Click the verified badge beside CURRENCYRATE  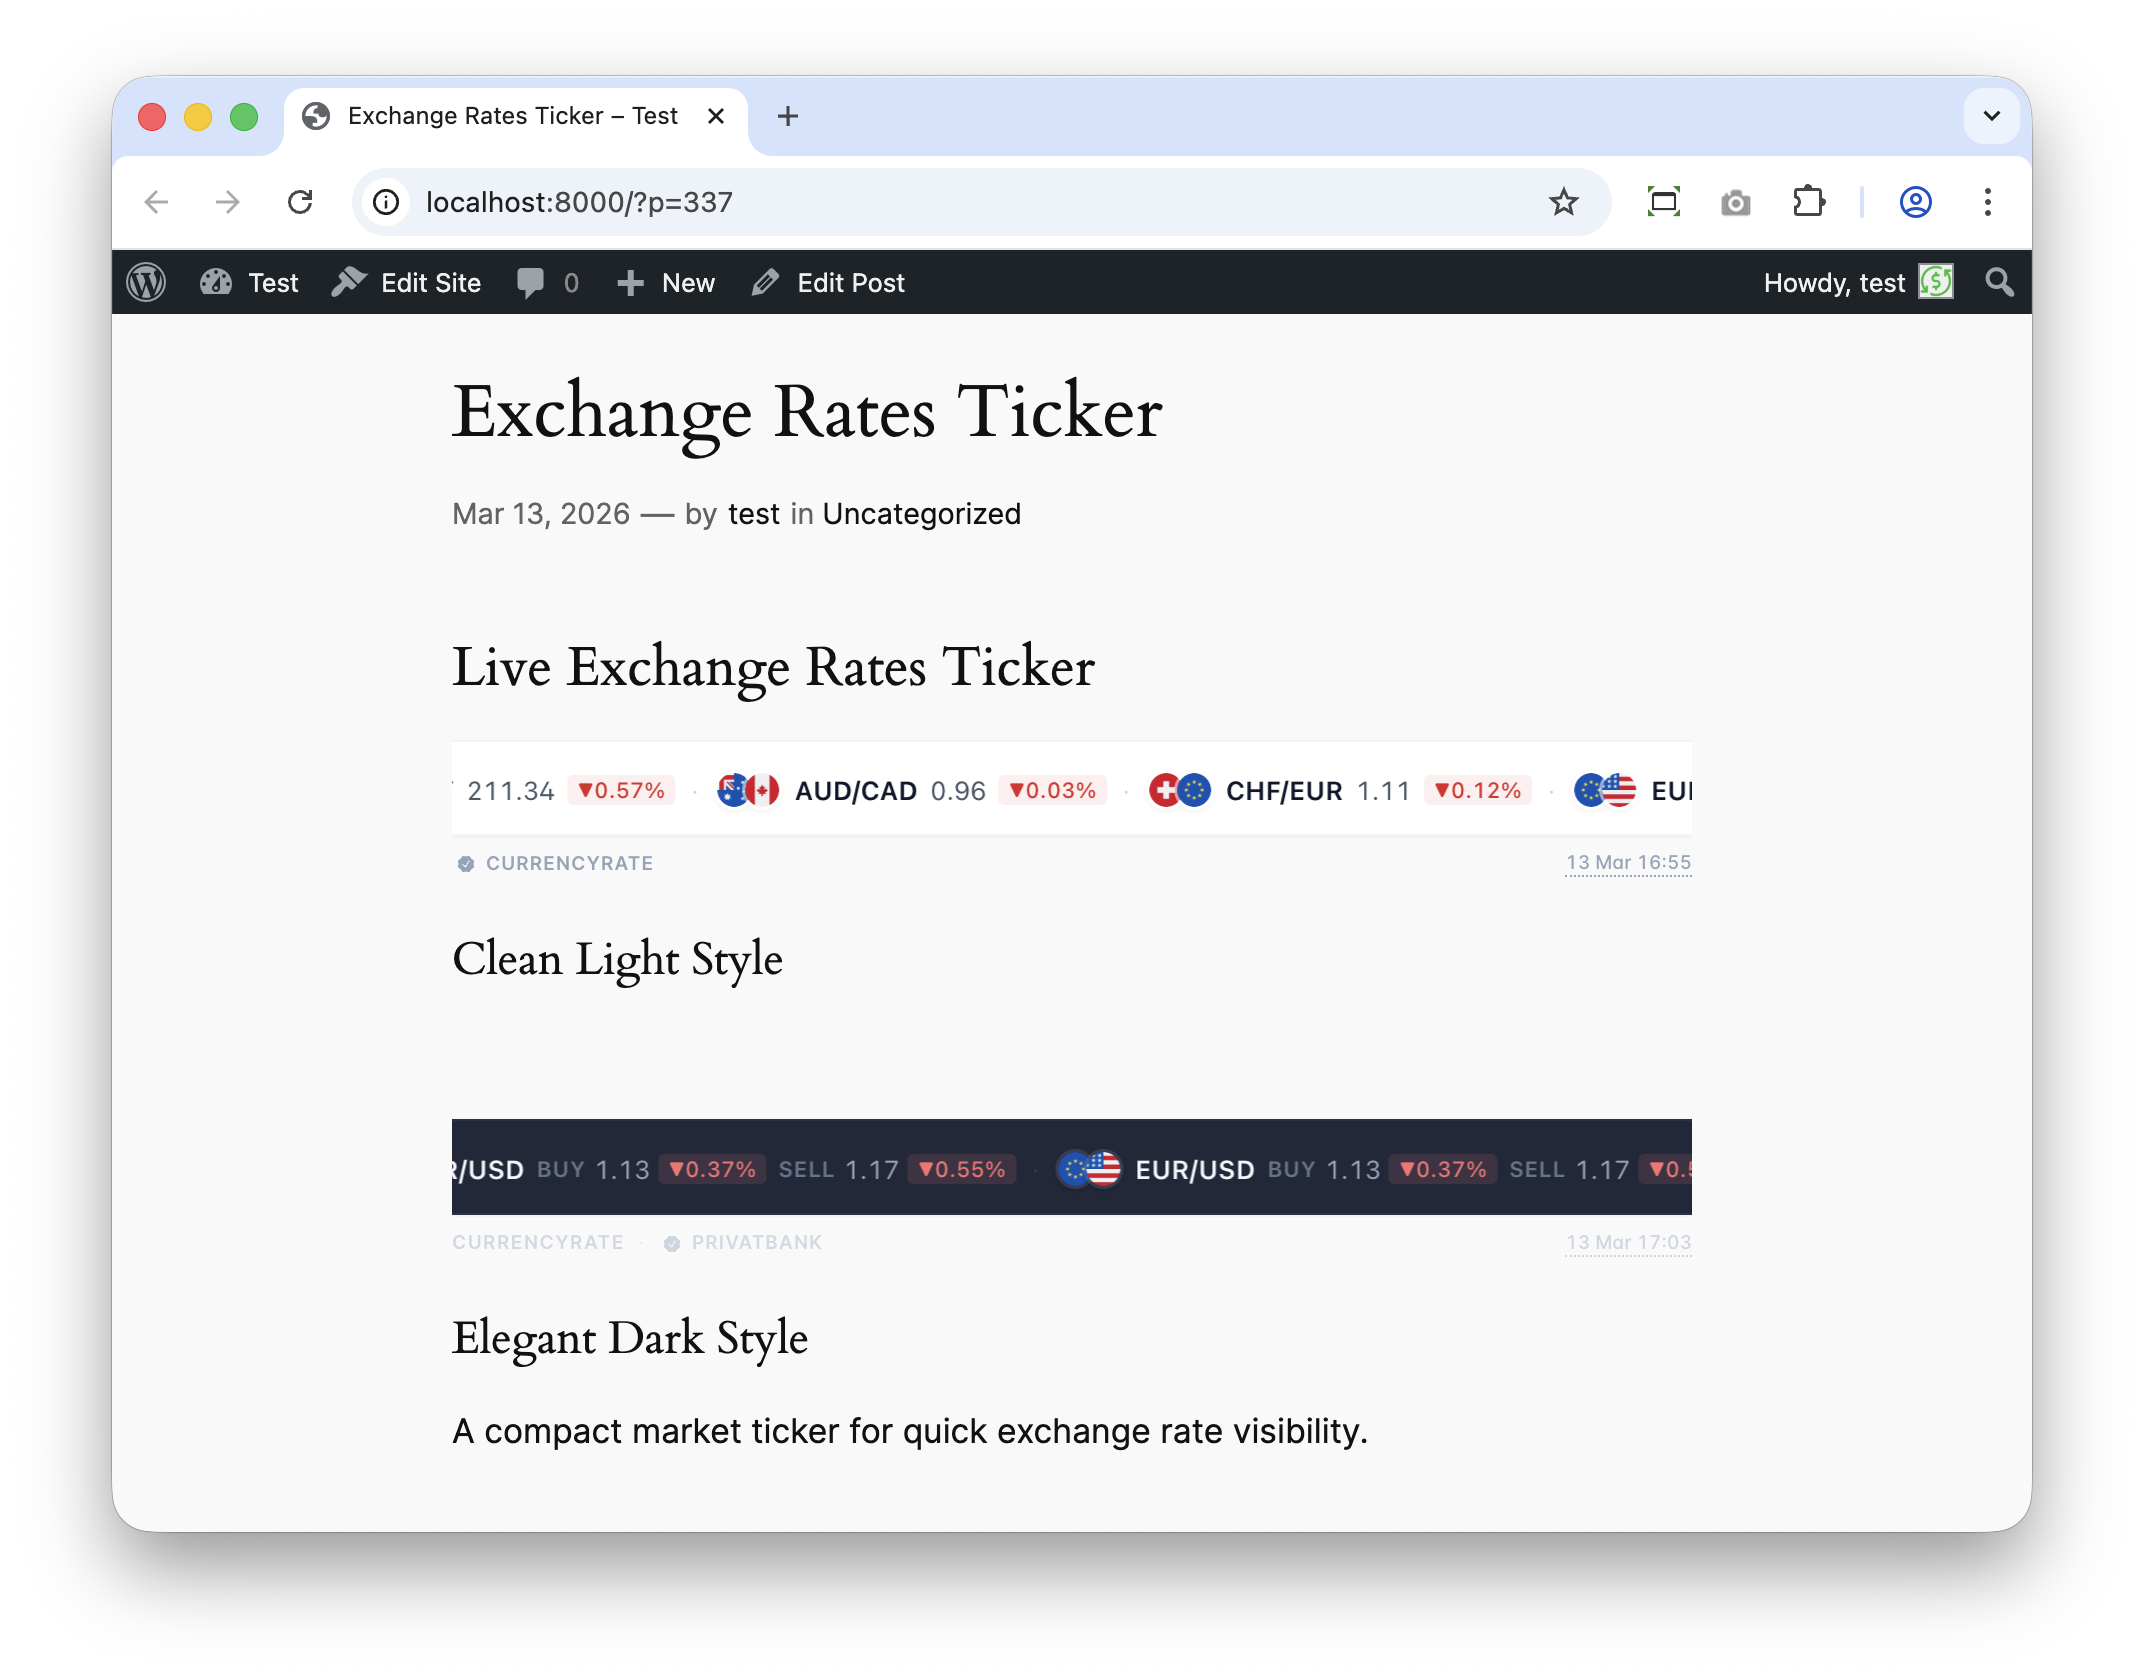click(x=466, y=863)
